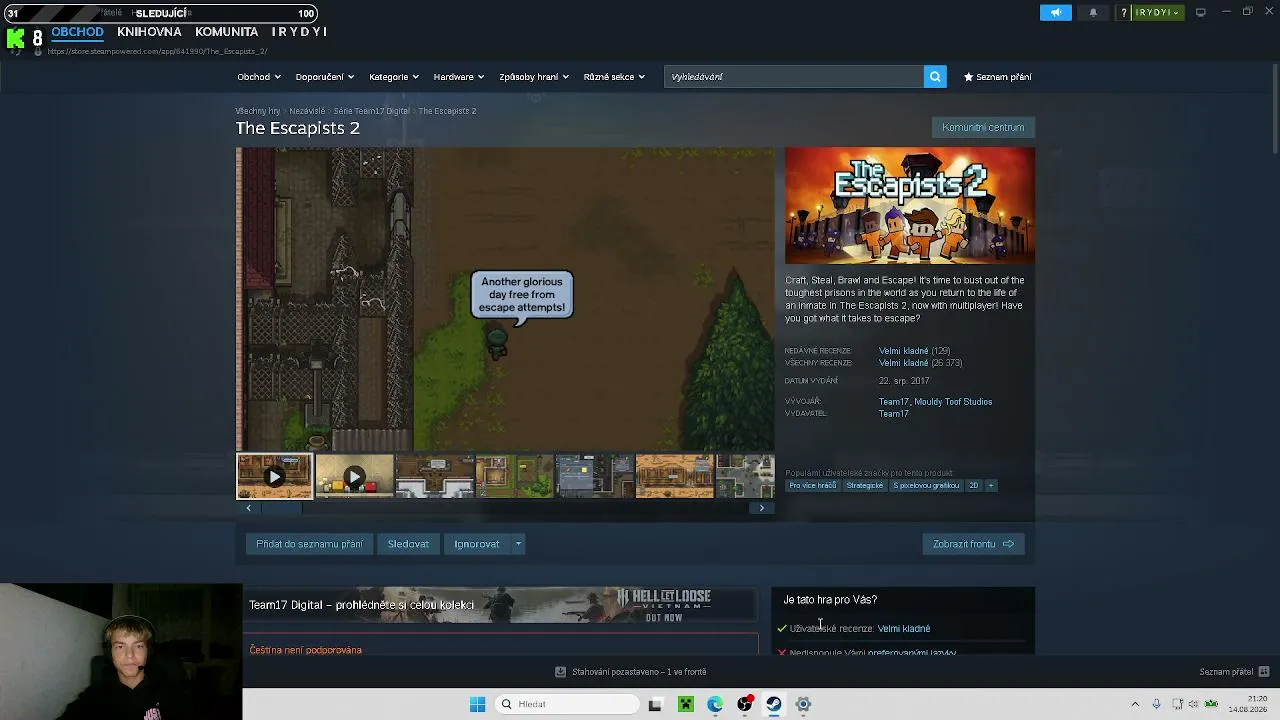Click the store search input field
This screenshot has width=1280, height=720.
coord(794,77)
